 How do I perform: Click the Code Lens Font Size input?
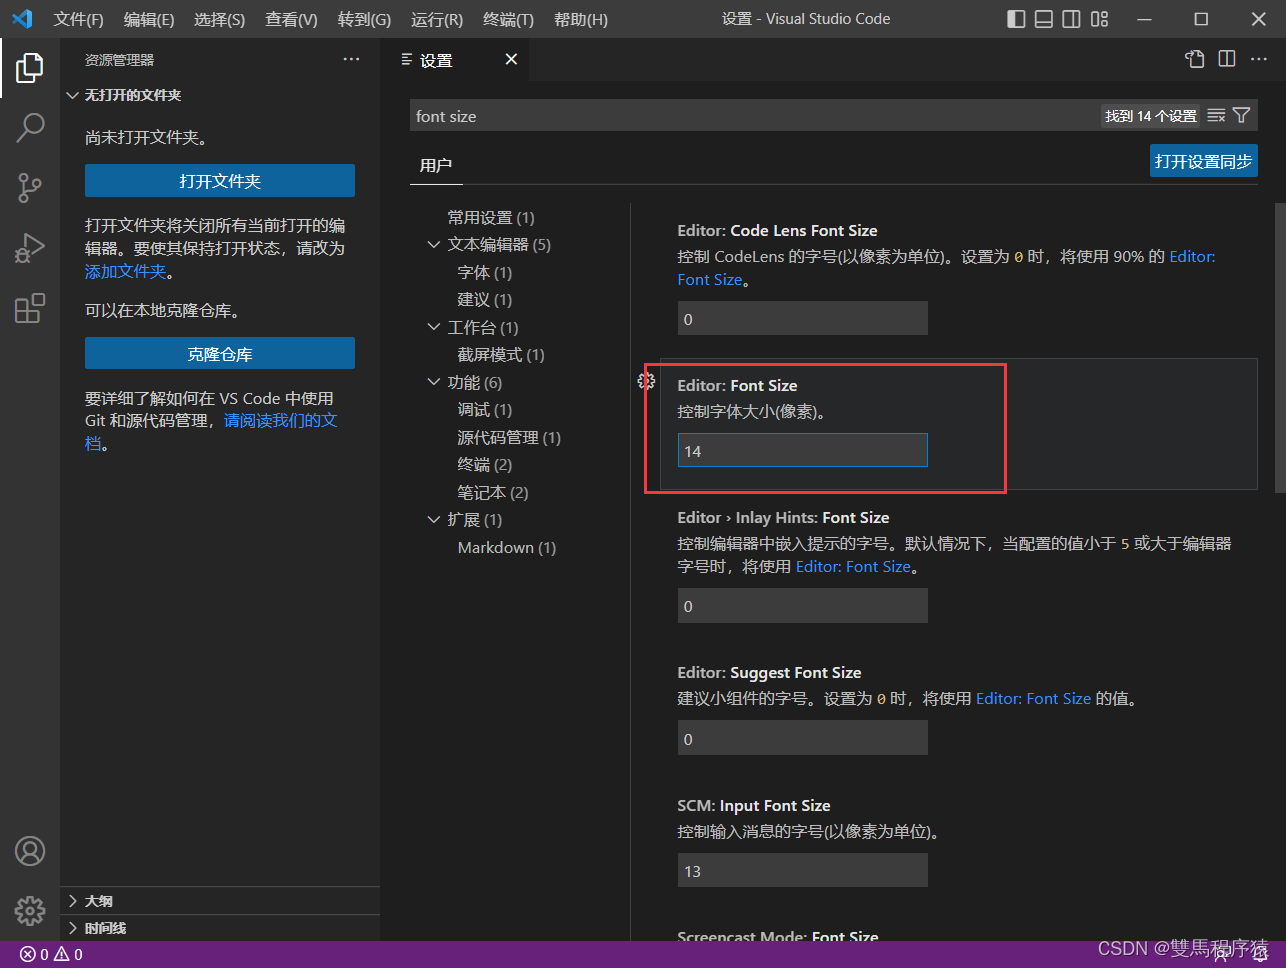(803, 319)
